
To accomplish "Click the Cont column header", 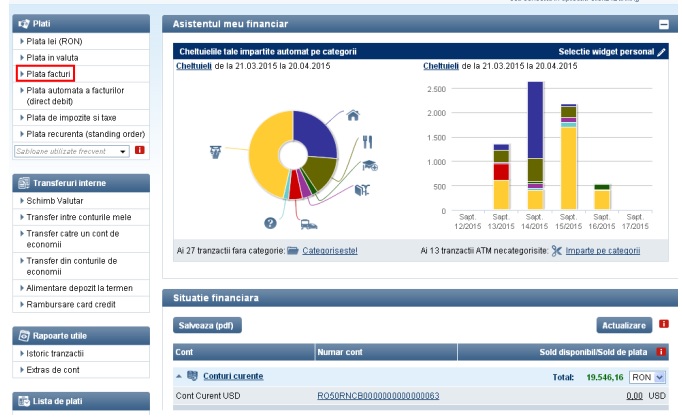I will pyautogui.click(x=244, y=352).
